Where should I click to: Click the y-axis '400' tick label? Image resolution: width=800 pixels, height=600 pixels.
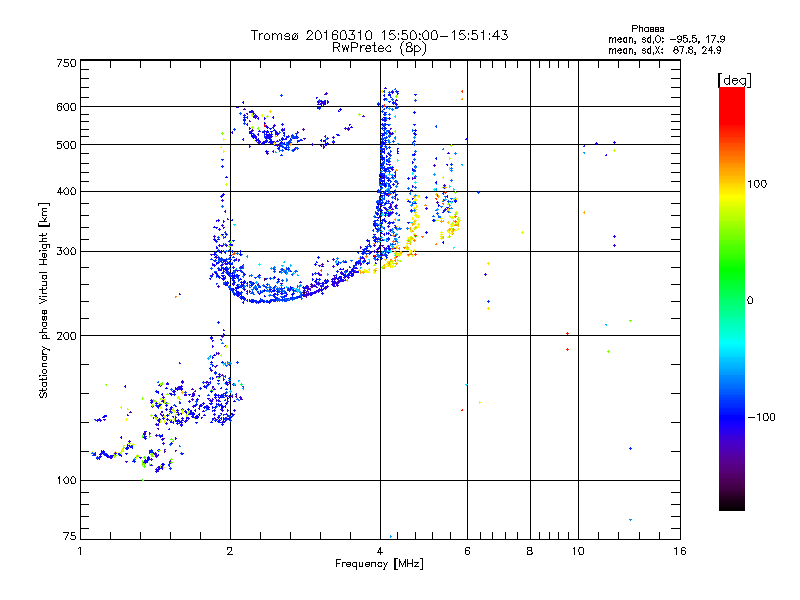point(66,191)
